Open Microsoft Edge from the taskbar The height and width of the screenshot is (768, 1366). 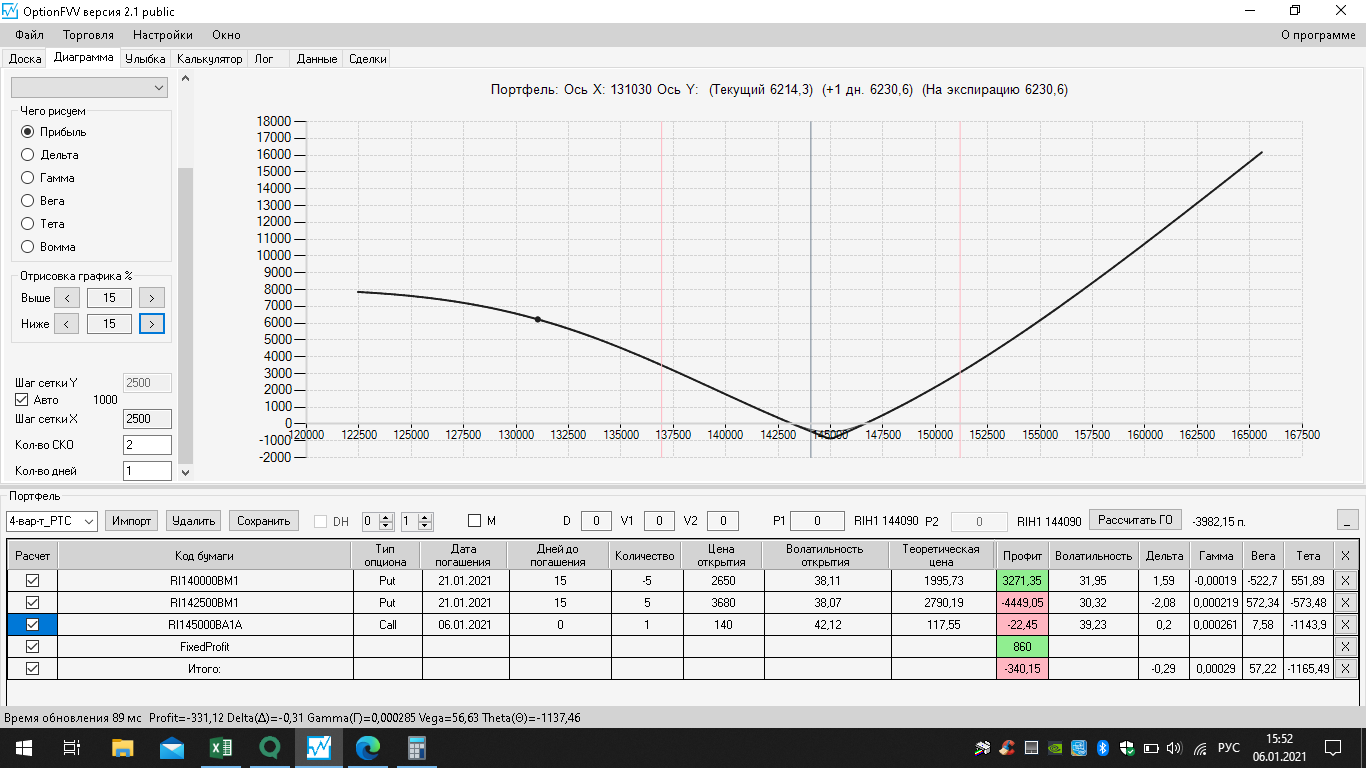368,747
